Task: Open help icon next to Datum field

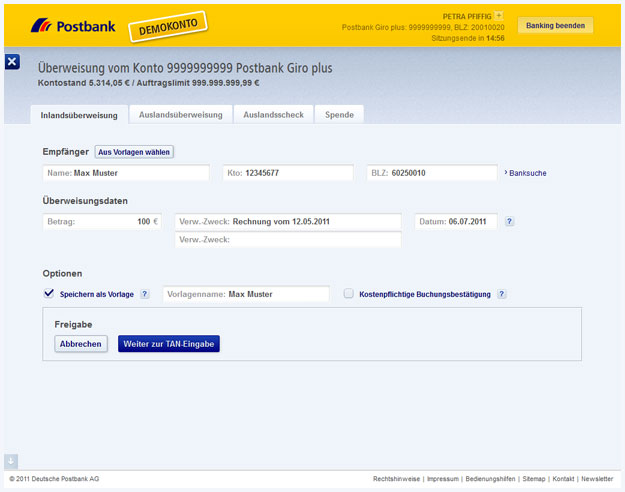Action: click(510, 222)
